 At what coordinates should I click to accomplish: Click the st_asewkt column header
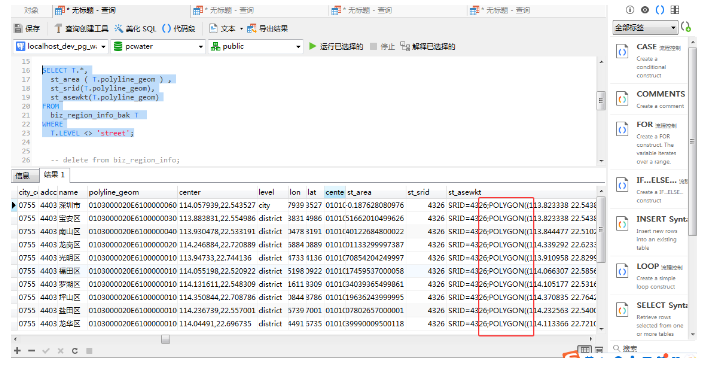click(522, 192)
